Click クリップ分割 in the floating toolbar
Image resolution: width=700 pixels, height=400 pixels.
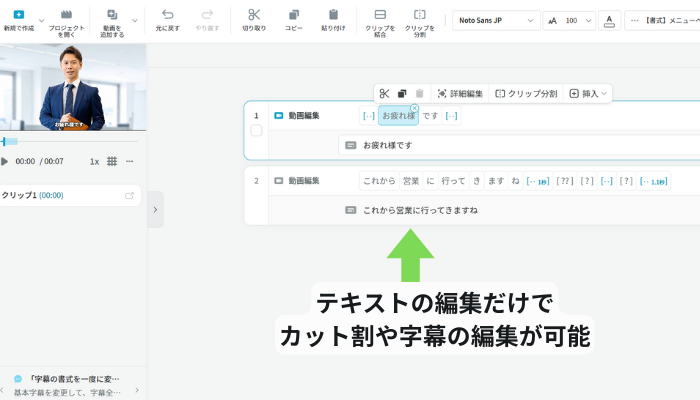[x=526, y=94]
